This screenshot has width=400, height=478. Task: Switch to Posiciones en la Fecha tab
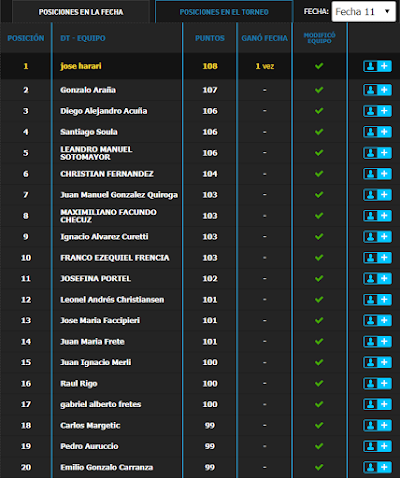81,12
